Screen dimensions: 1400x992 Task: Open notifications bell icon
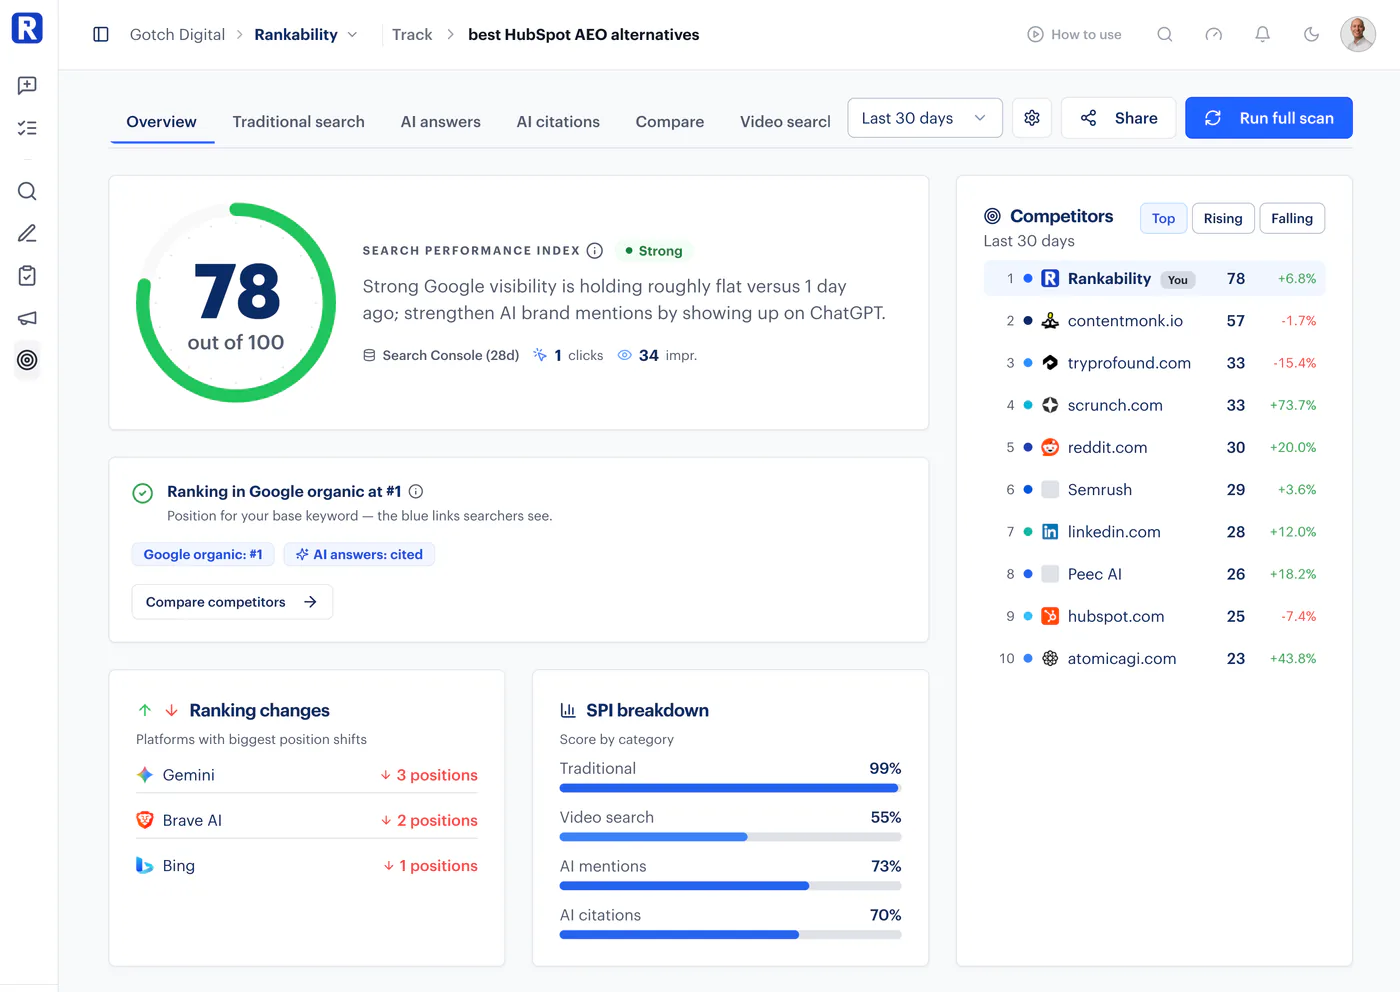(1263, 34)
